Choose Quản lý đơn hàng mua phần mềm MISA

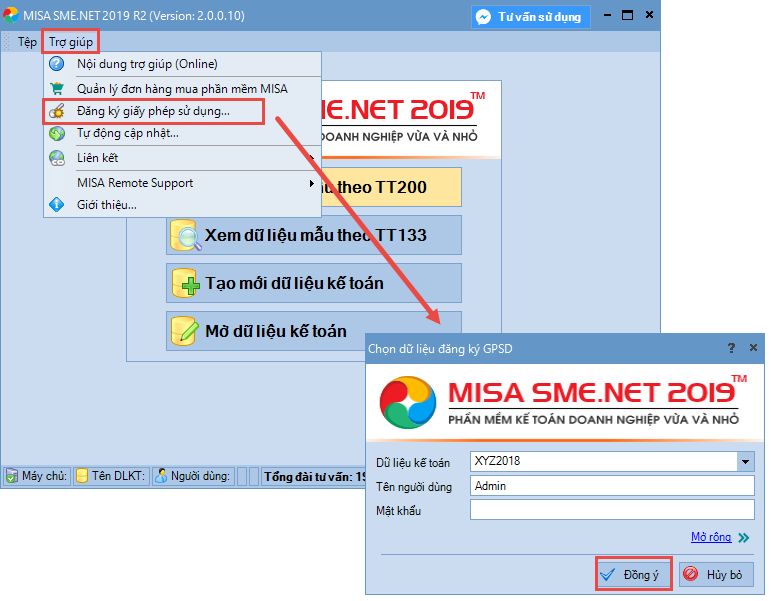click(182, 89)
